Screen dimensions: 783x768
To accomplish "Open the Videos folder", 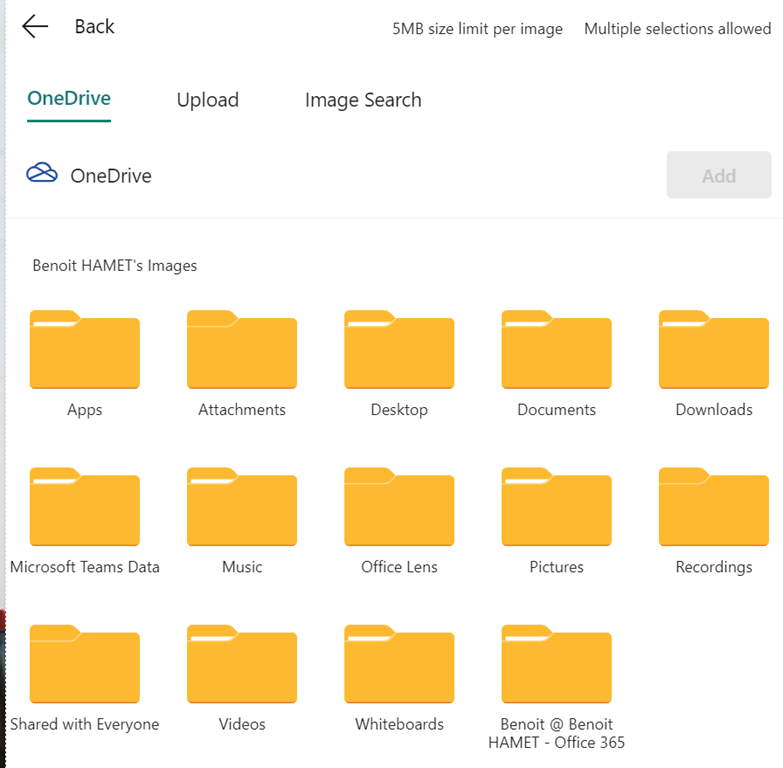I will [242, 664].
